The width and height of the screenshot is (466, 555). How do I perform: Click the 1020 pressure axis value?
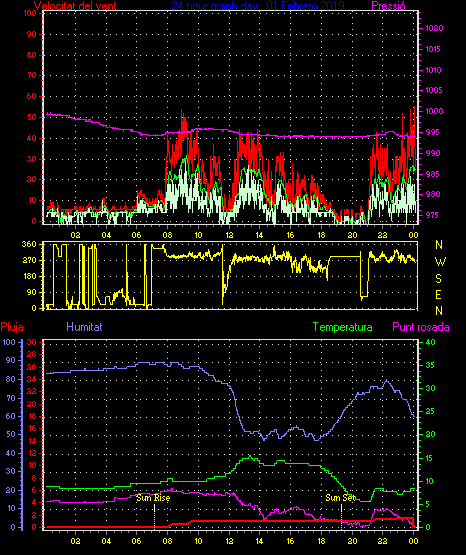(x=434, y=28)
